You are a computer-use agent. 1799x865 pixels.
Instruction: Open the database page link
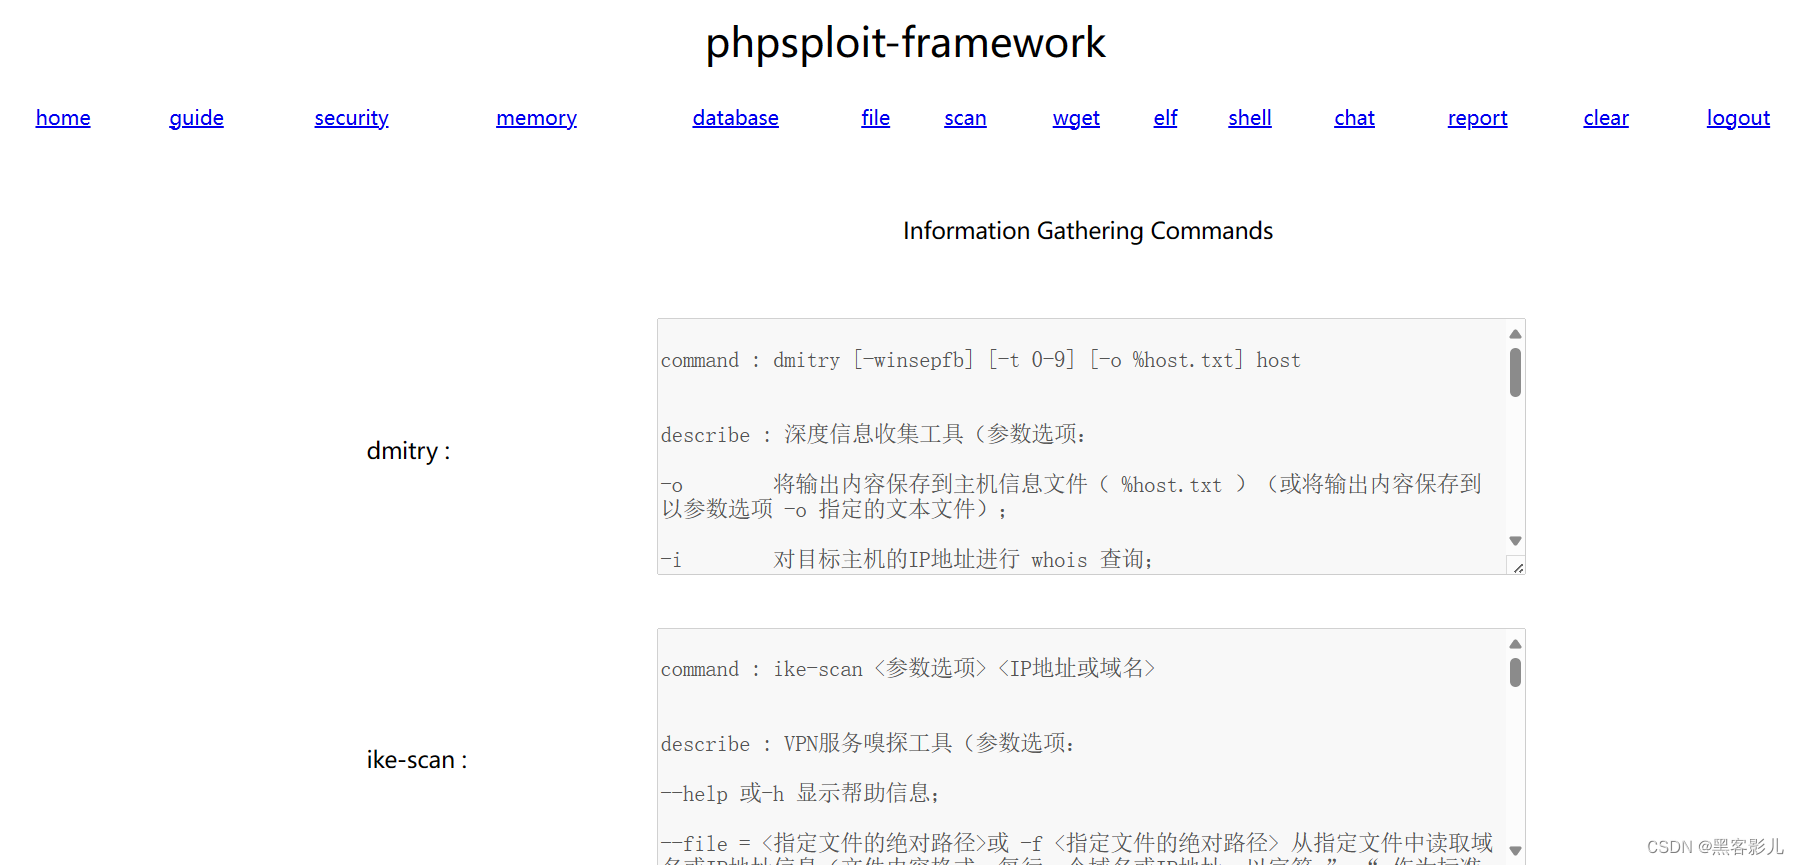tap(735, 118)
